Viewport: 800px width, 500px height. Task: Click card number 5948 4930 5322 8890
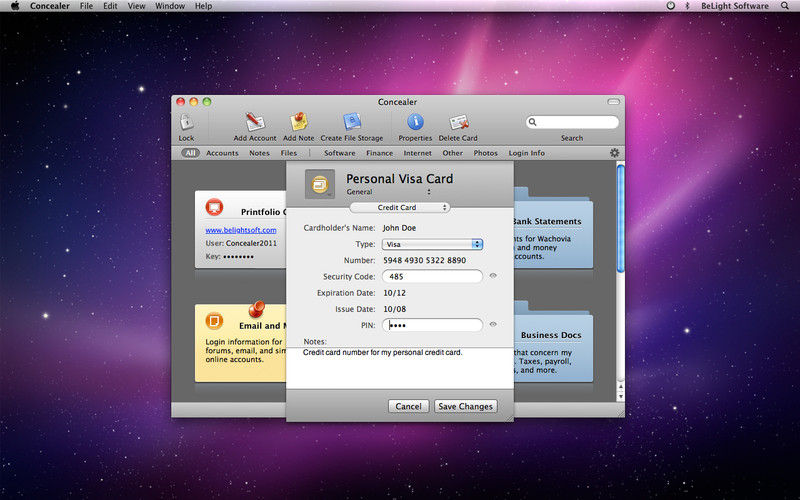pos(424,260)
